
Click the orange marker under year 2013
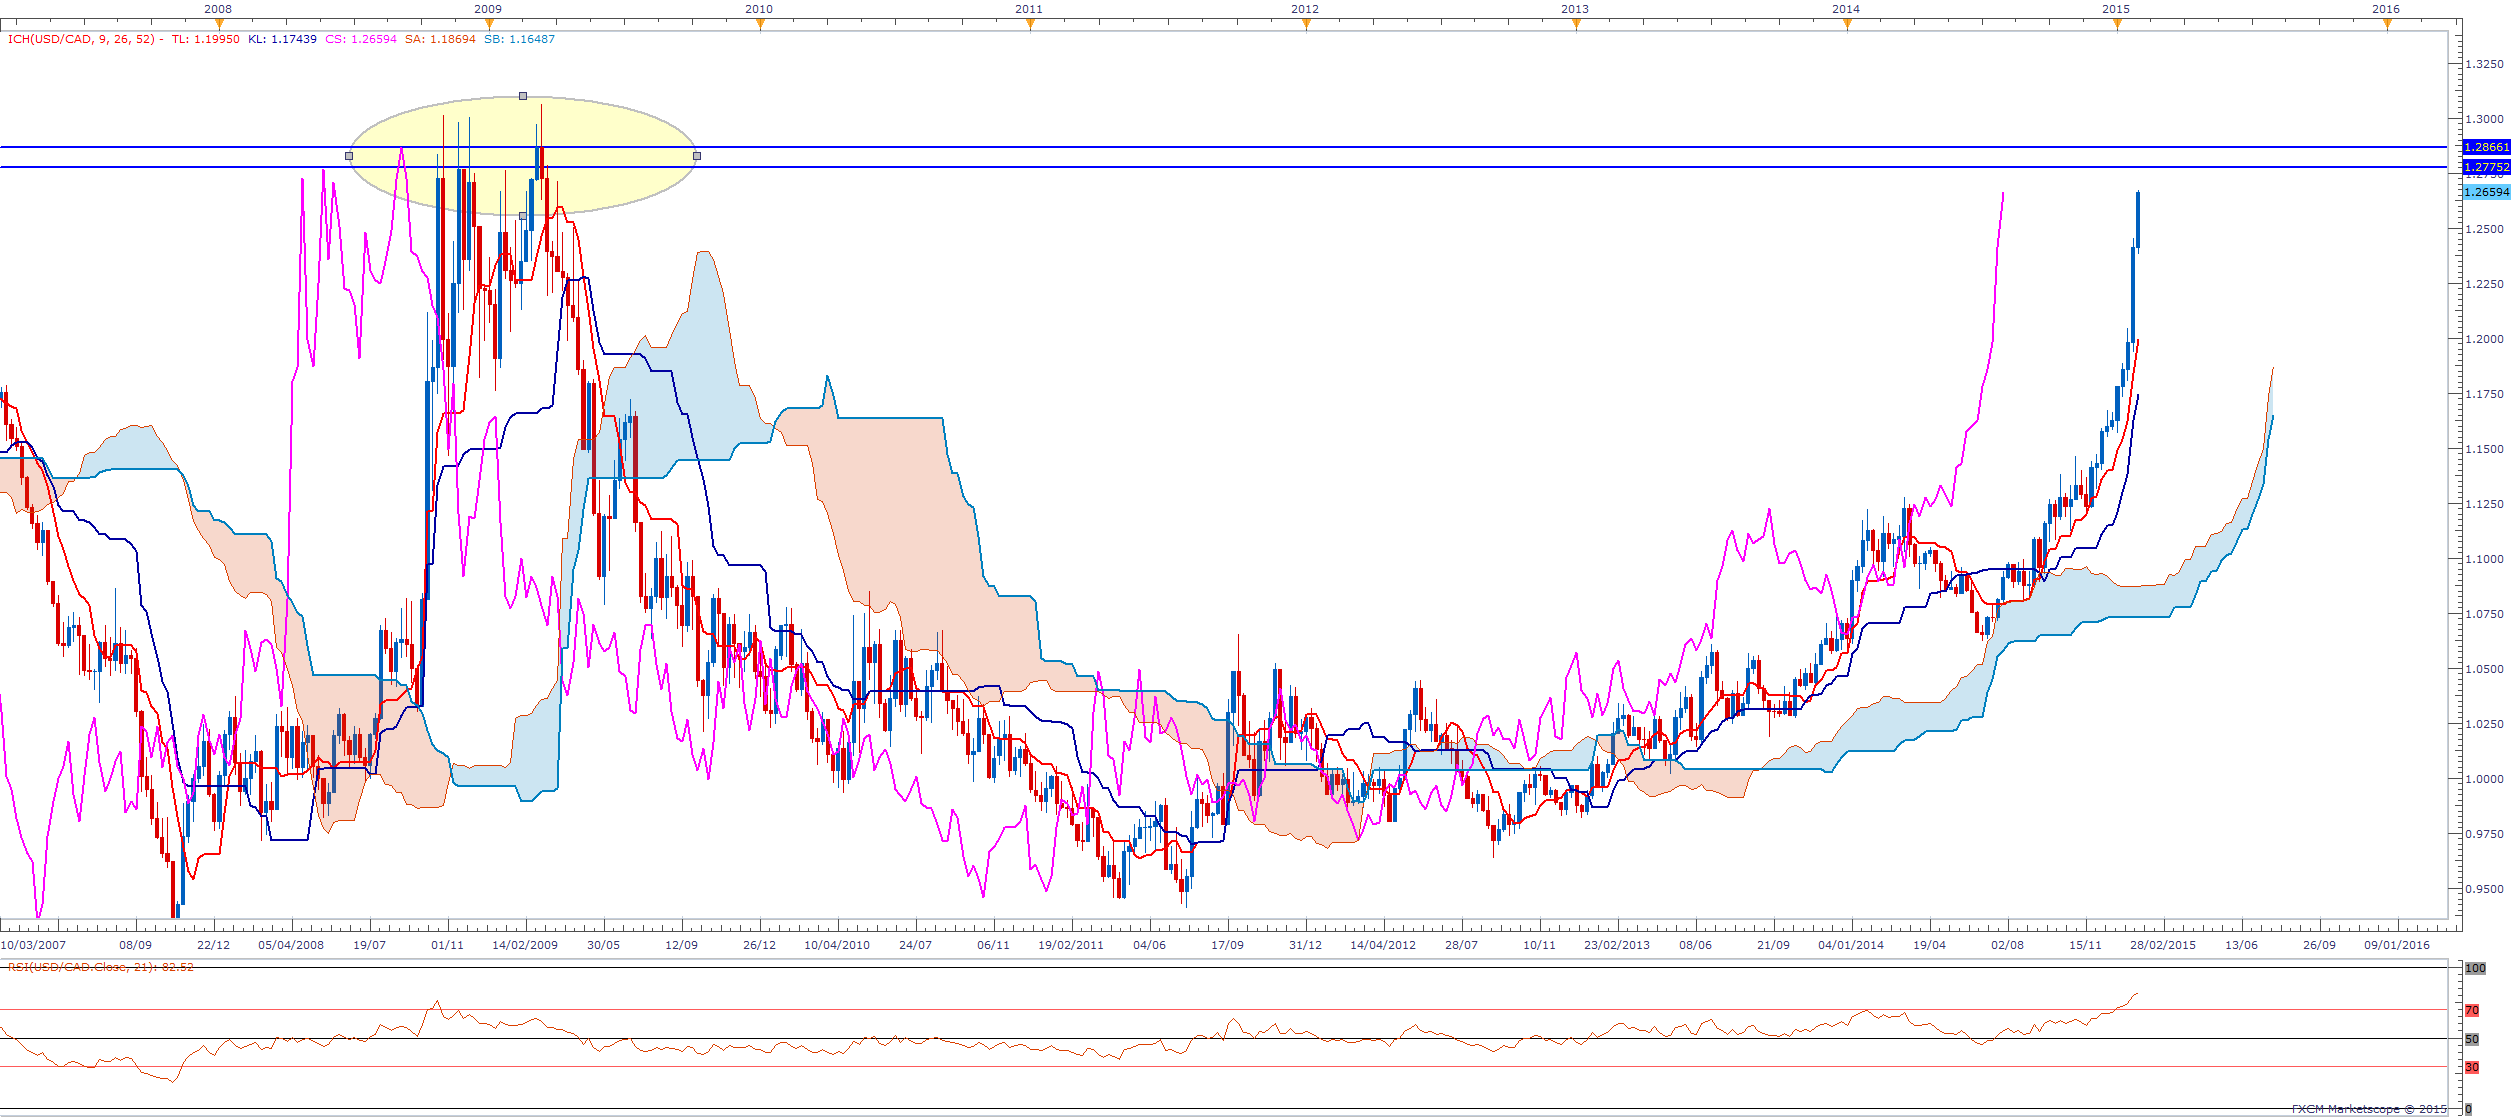pos(1576,25)
